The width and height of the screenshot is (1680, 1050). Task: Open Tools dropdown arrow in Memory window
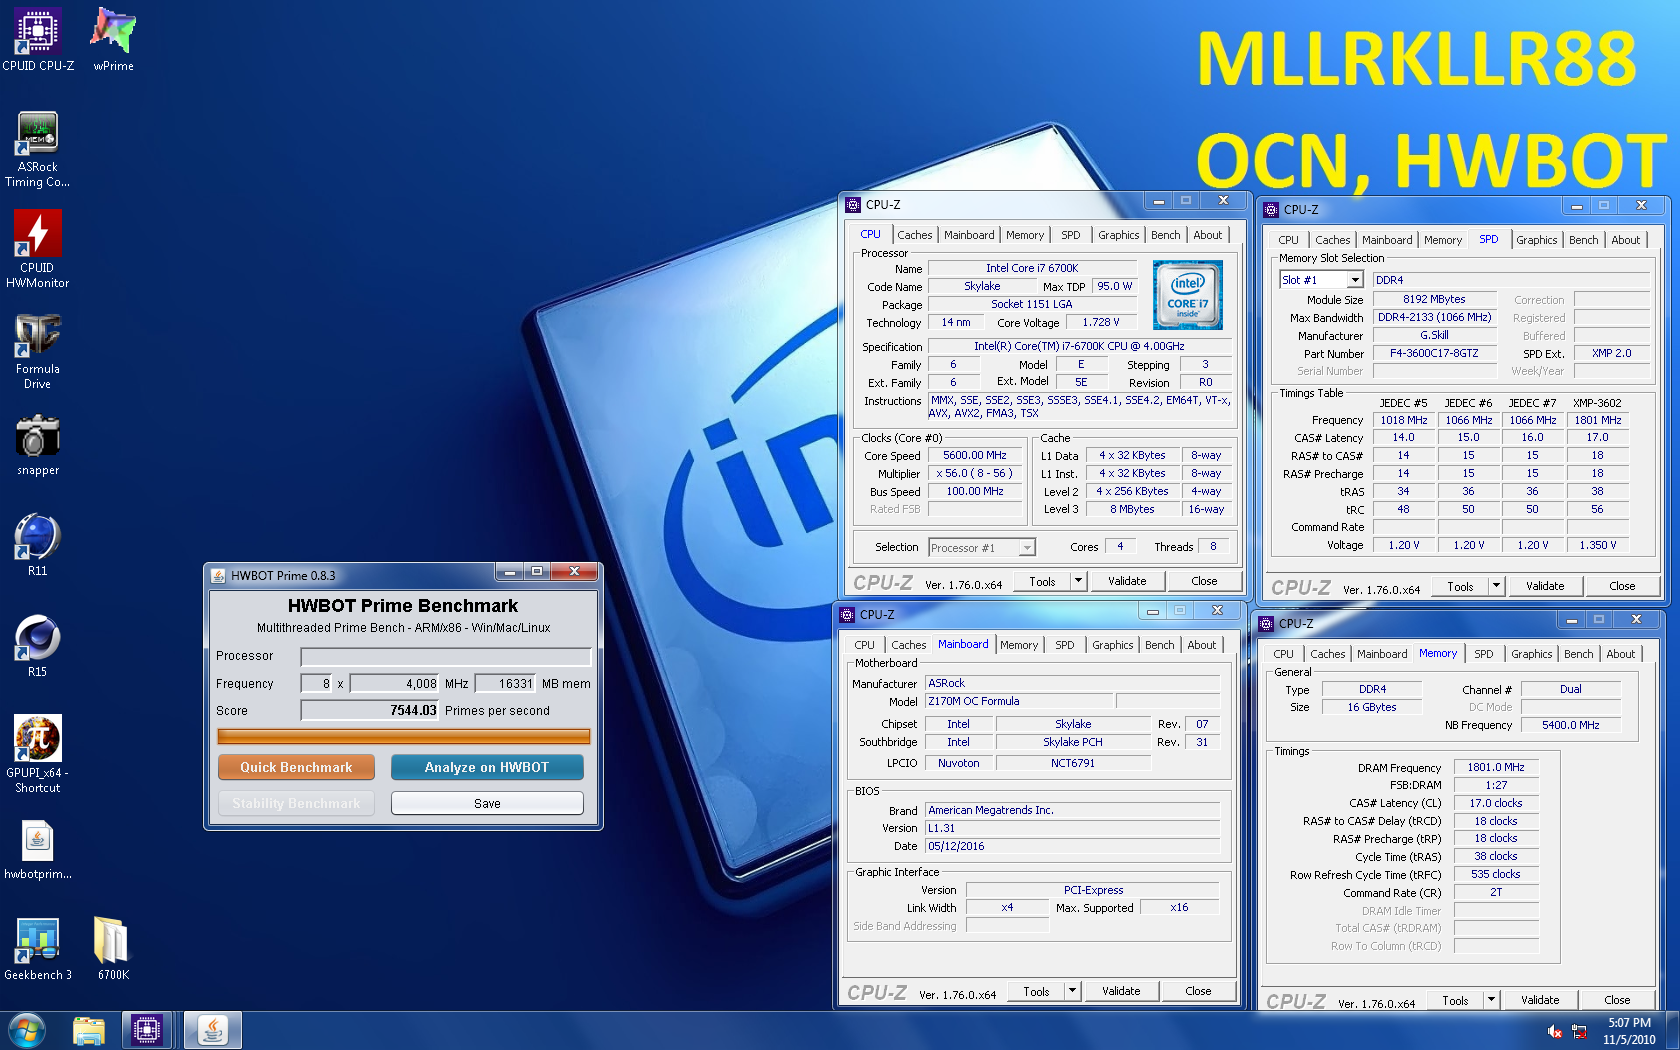coord(1490,1000)
